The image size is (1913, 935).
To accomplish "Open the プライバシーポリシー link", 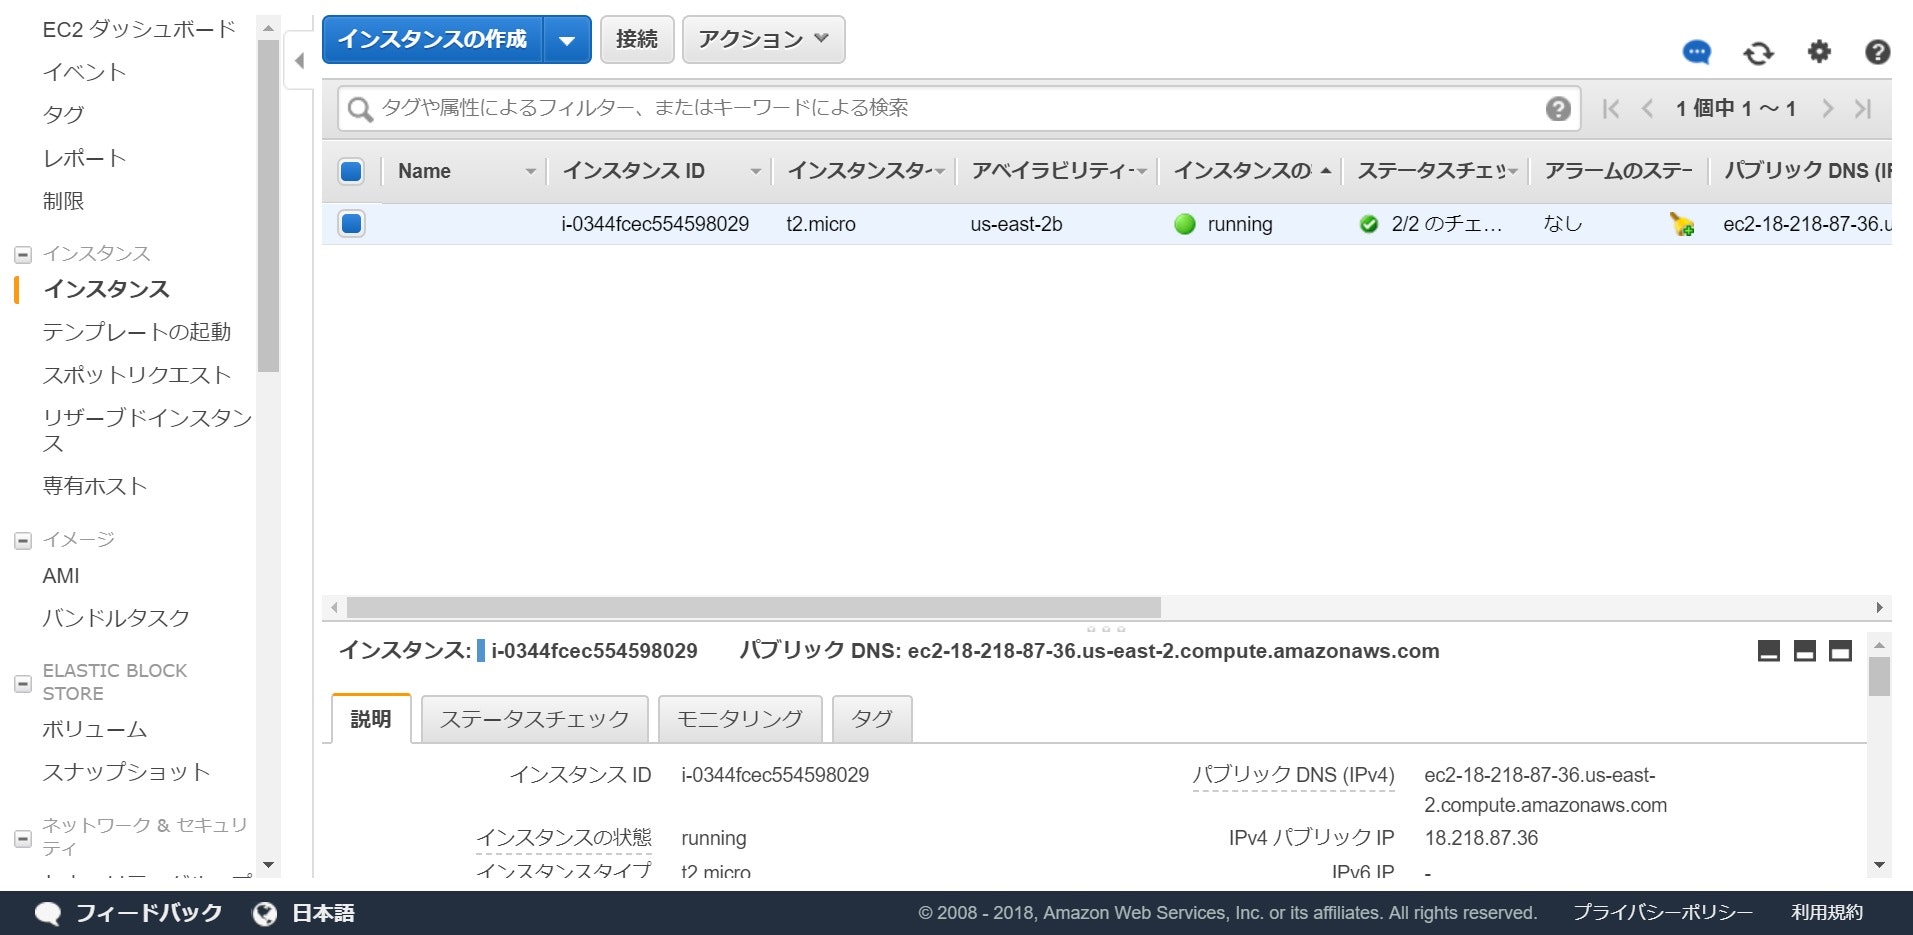I will 1663,913.
